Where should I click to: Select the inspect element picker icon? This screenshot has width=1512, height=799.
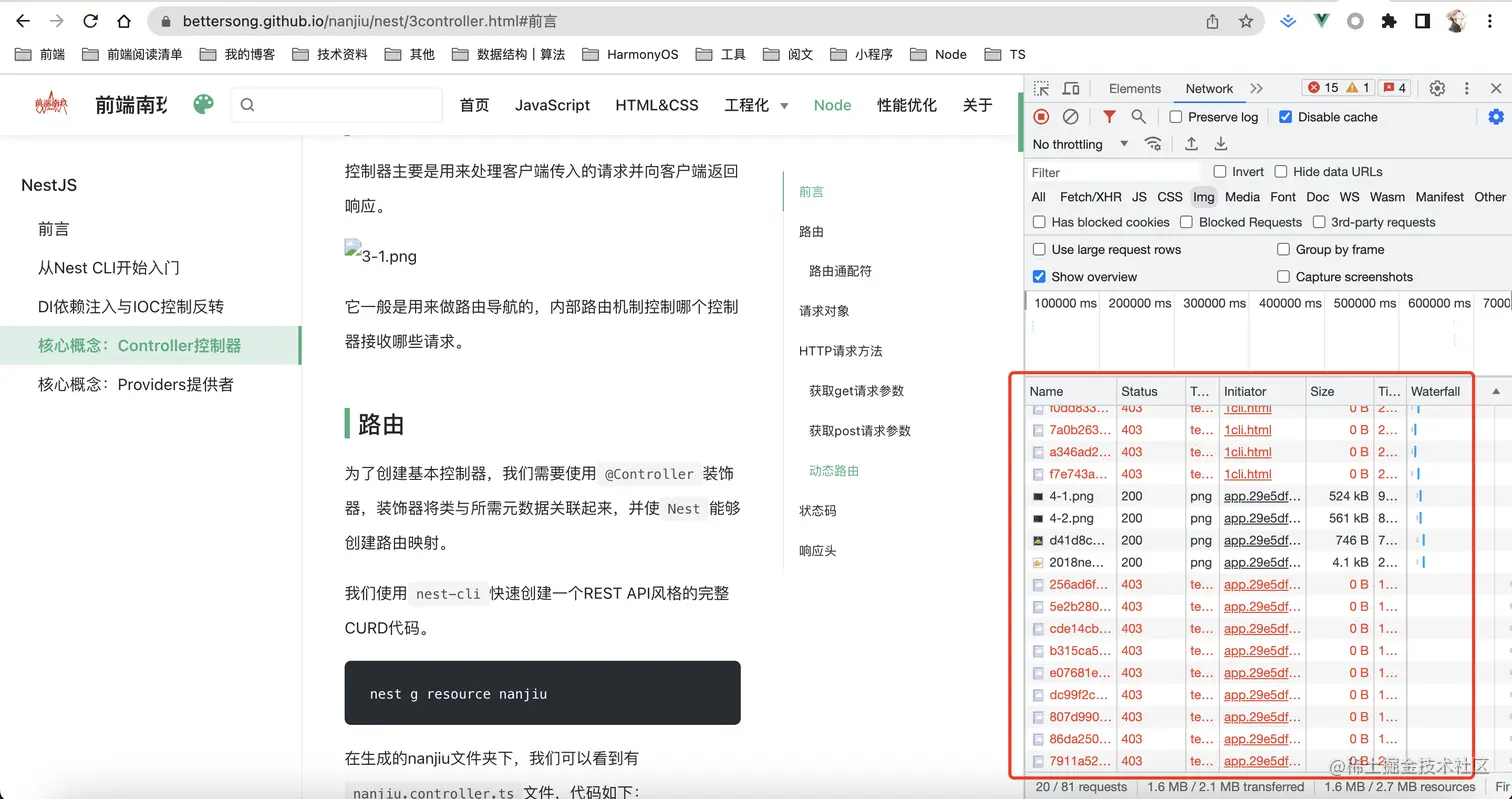tap(1041, 88)
